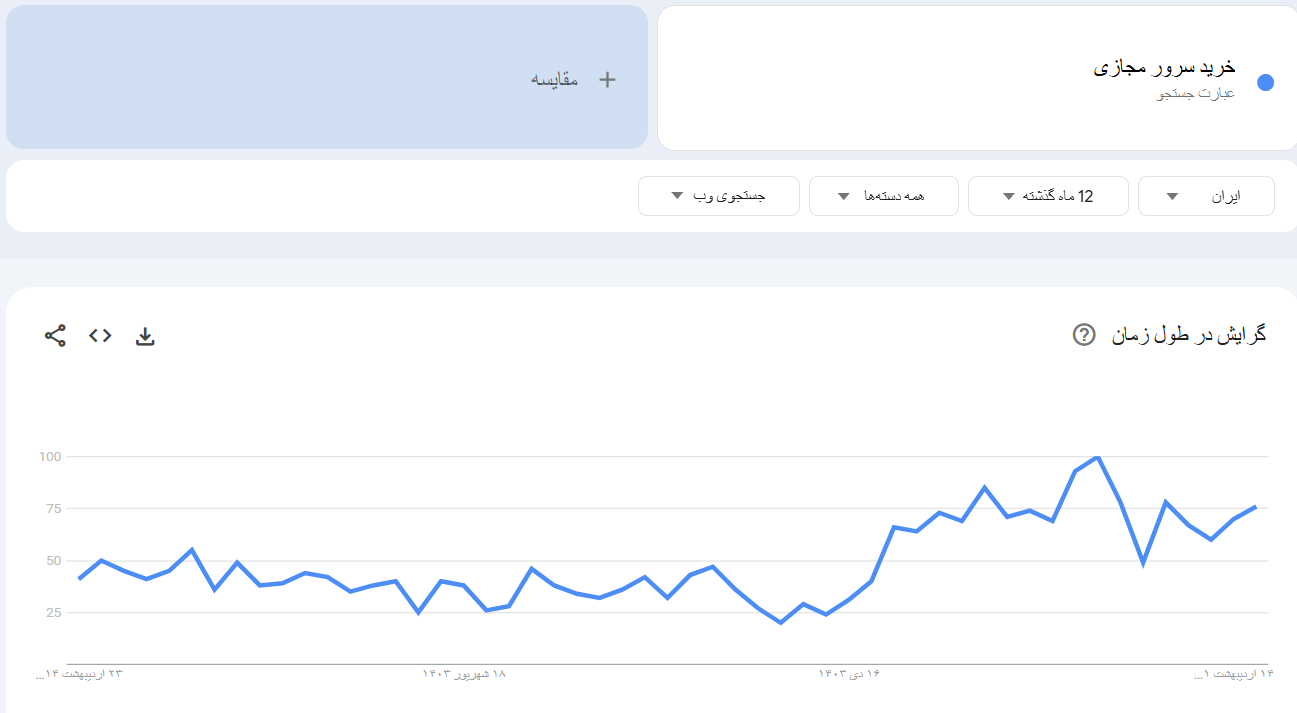Open help for گرایش در طول زمان

pos(1083,335)
